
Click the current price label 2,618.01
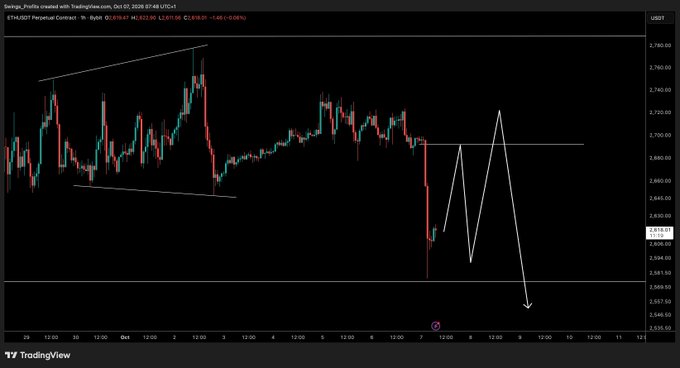pyautogui.click(x=659, y=233)
